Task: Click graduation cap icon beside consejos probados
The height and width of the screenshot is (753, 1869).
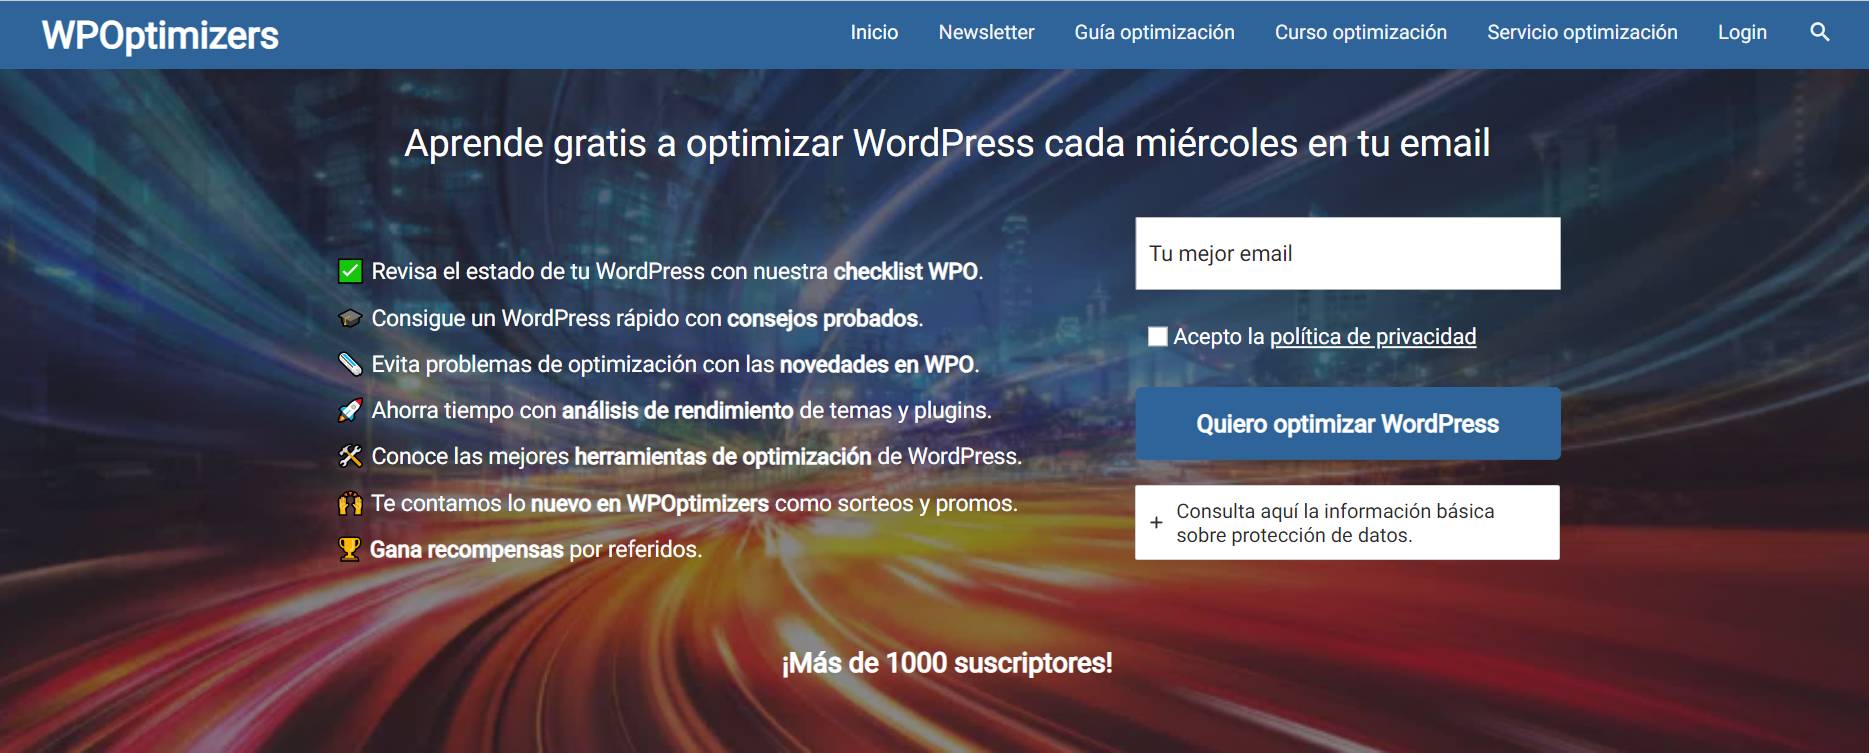Action: coord(350,318)
